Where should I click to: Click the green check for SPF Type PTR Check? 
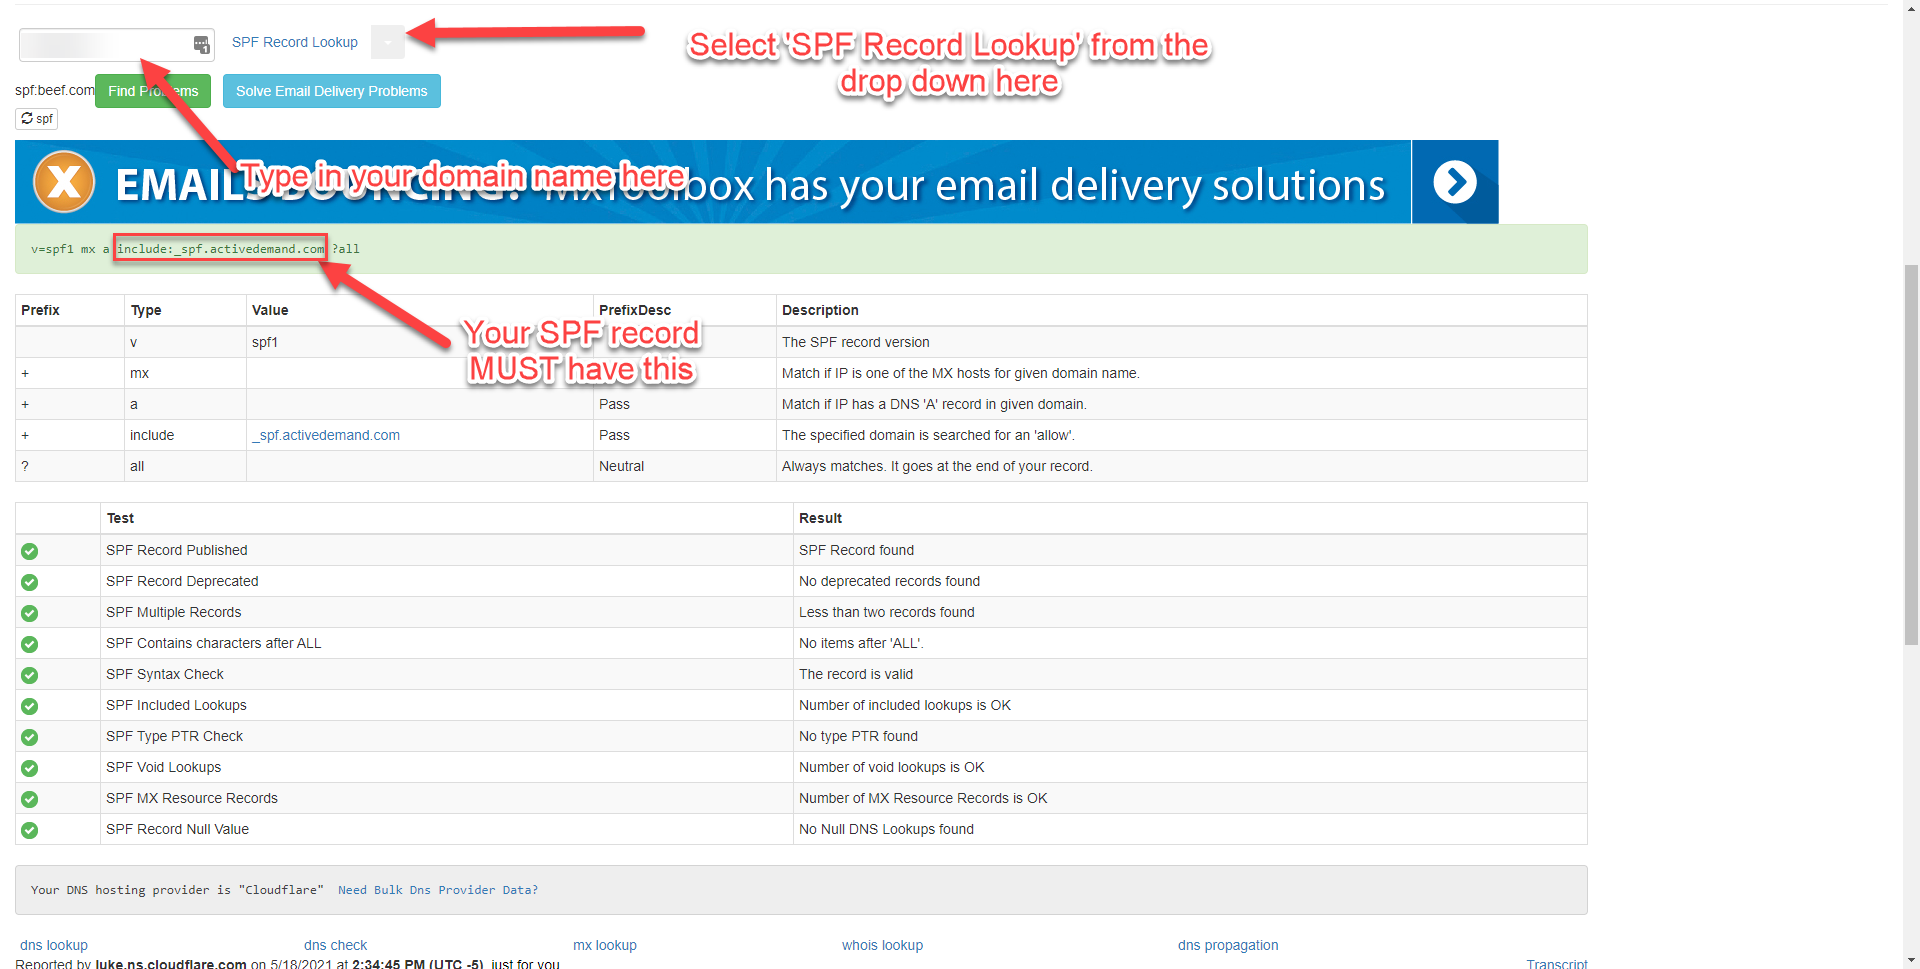(x=30, y=737)
